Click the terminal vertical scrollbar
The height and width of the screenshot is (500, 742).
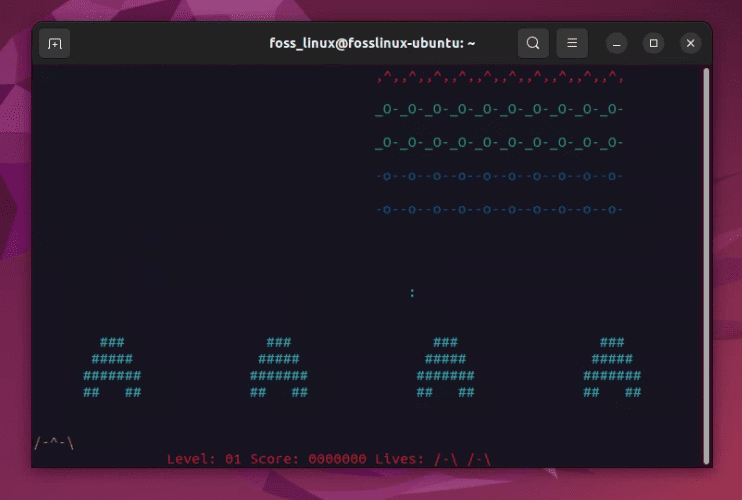tap(706, 266)
